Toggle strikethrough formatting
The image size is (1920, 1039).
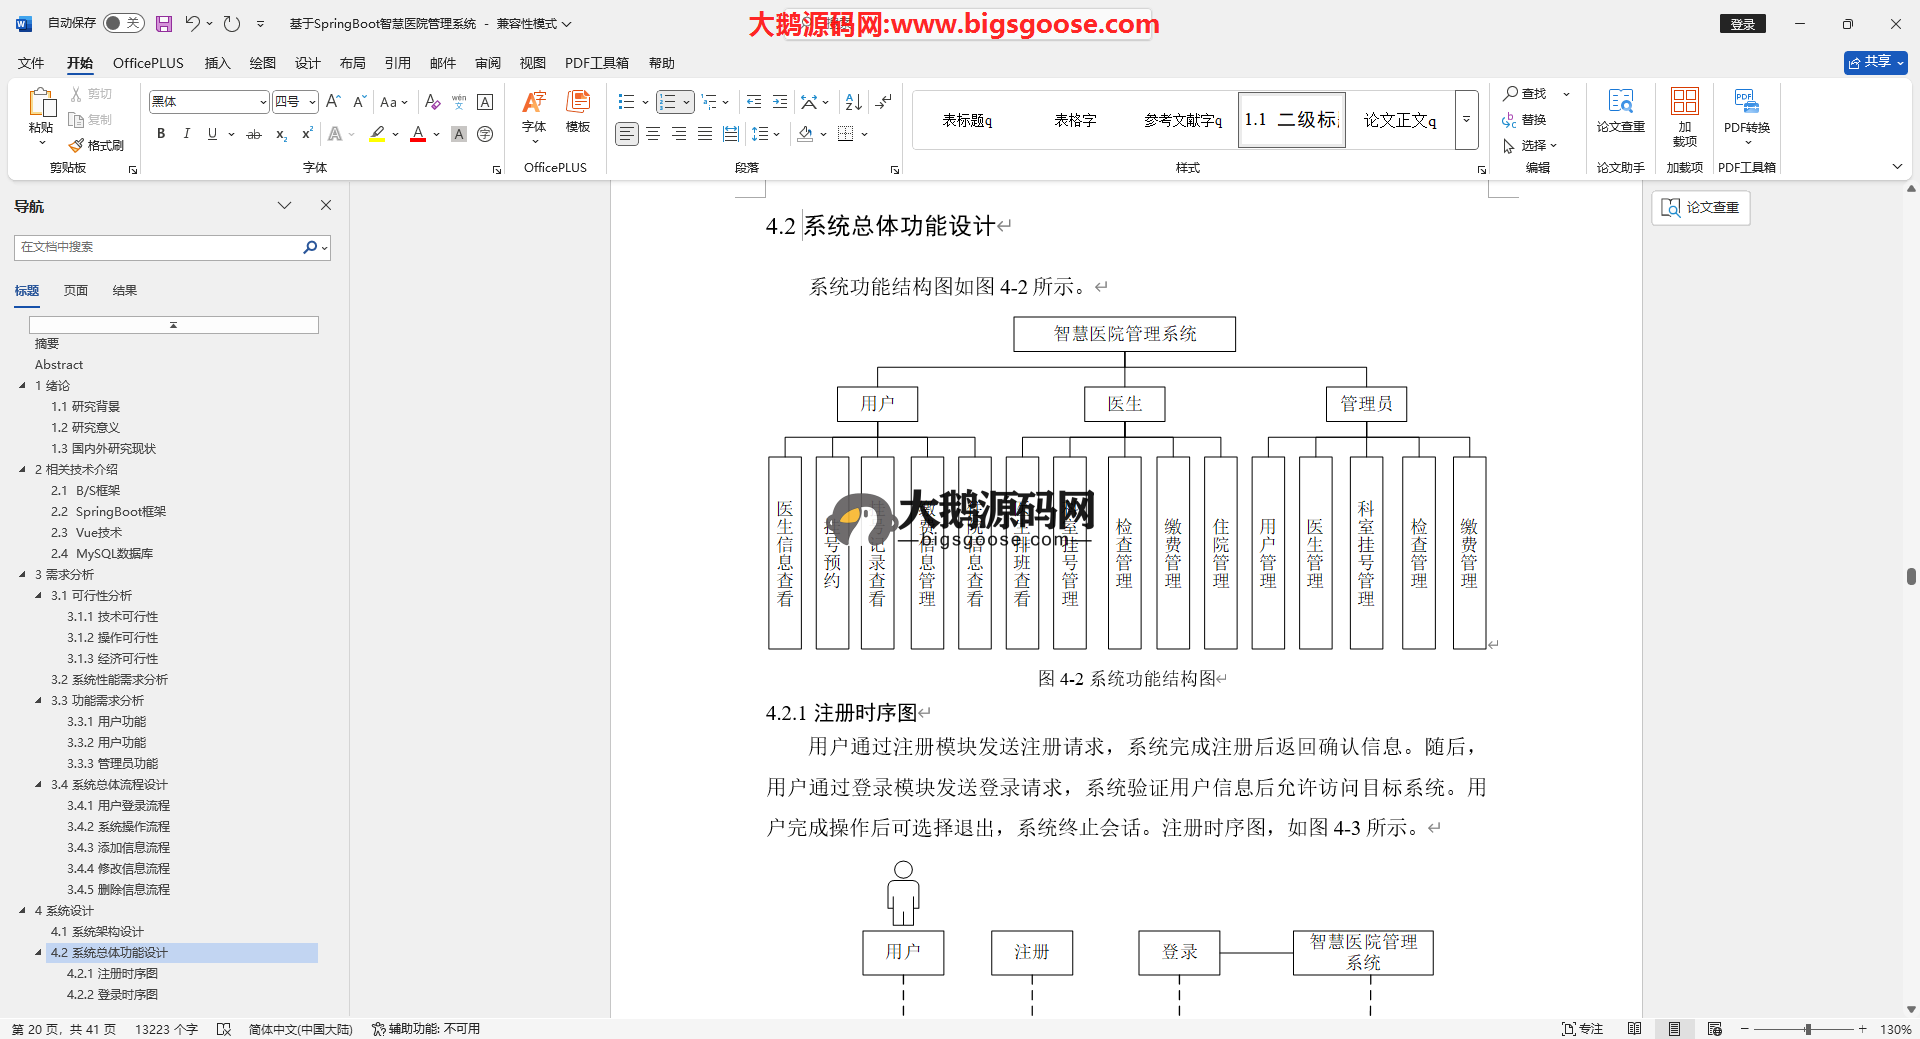click(254, 134)
